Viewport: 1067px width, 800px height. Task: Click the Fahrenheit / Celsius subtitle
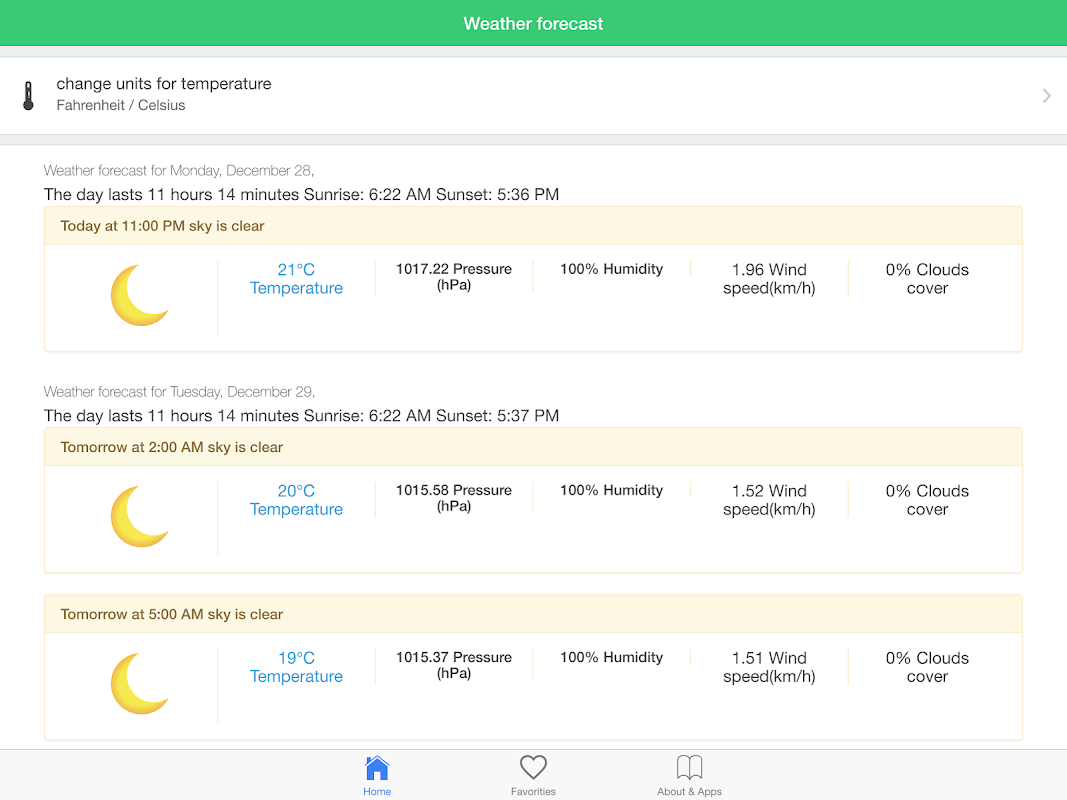[x=121, y=105]
